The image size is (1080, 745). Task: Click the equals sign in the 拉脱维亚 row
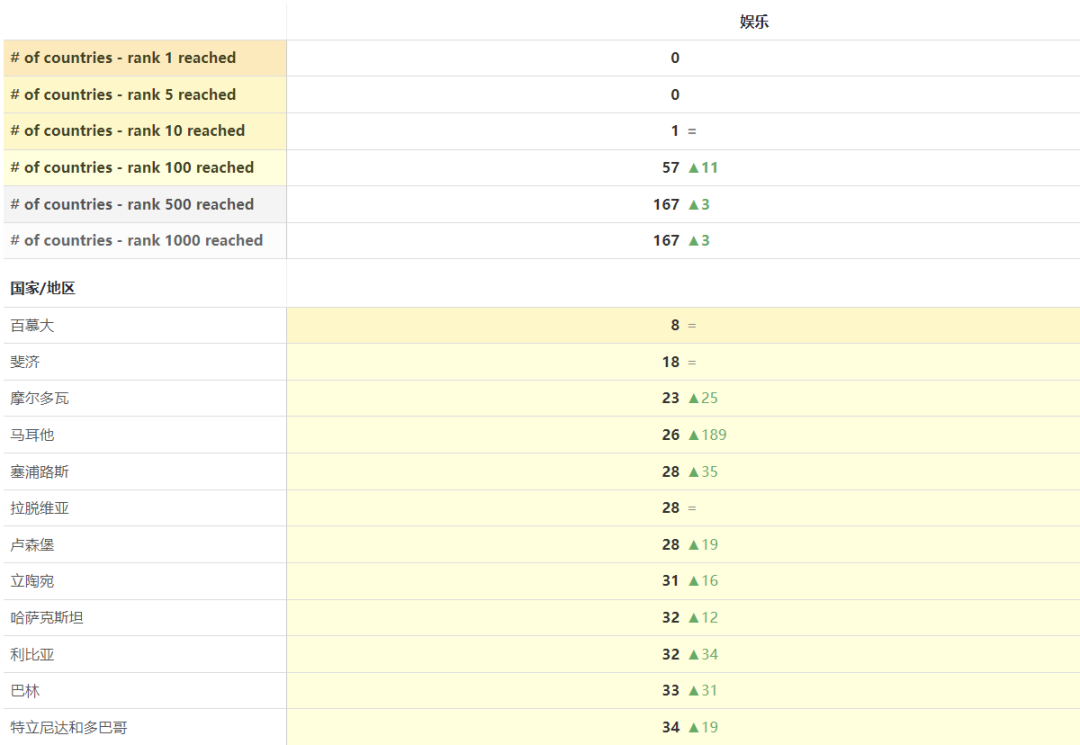click(692, 508)
